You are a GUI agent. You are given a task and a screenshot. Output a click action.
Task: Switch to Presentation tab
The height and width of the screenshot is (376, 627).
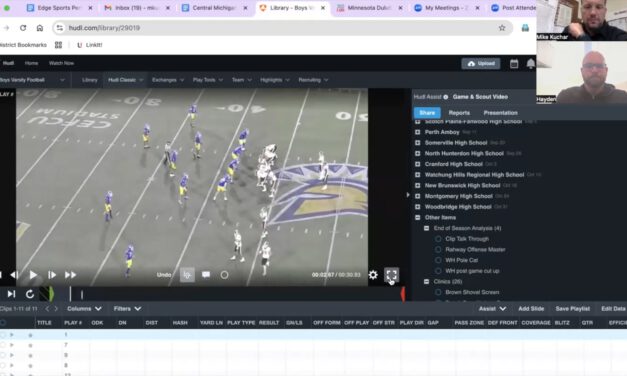click(500, 113)
